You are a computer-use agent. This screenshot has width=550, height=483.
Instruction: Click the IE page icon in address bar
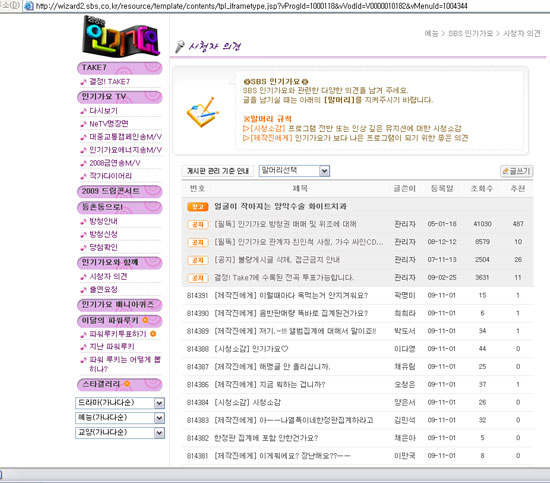[x=28, y=6]
